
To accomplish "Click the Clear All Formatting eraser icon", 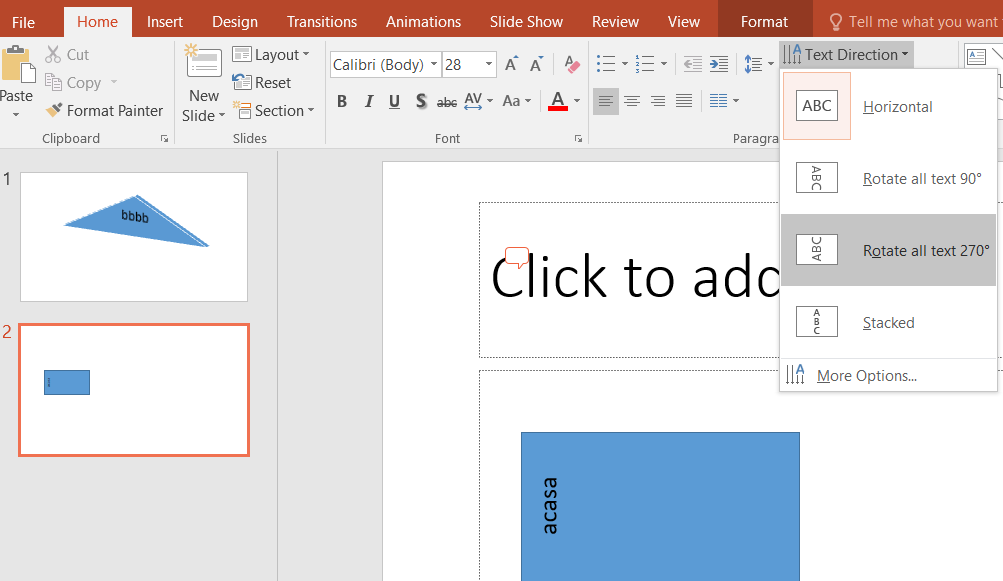I will [x=572, y=65].
